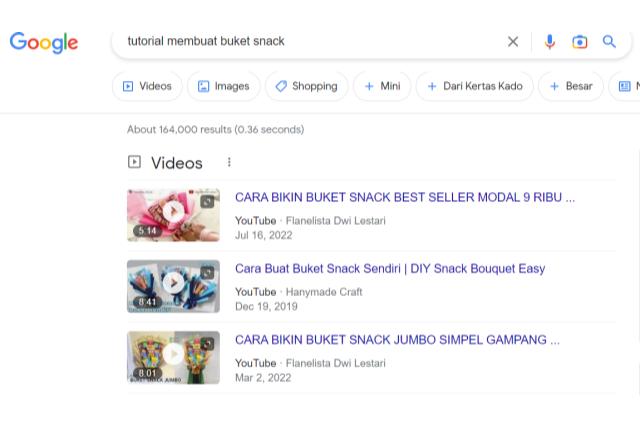Click the play icon beside Videos heading
Viewport: 640px width, 427px height.
point(134,162)
